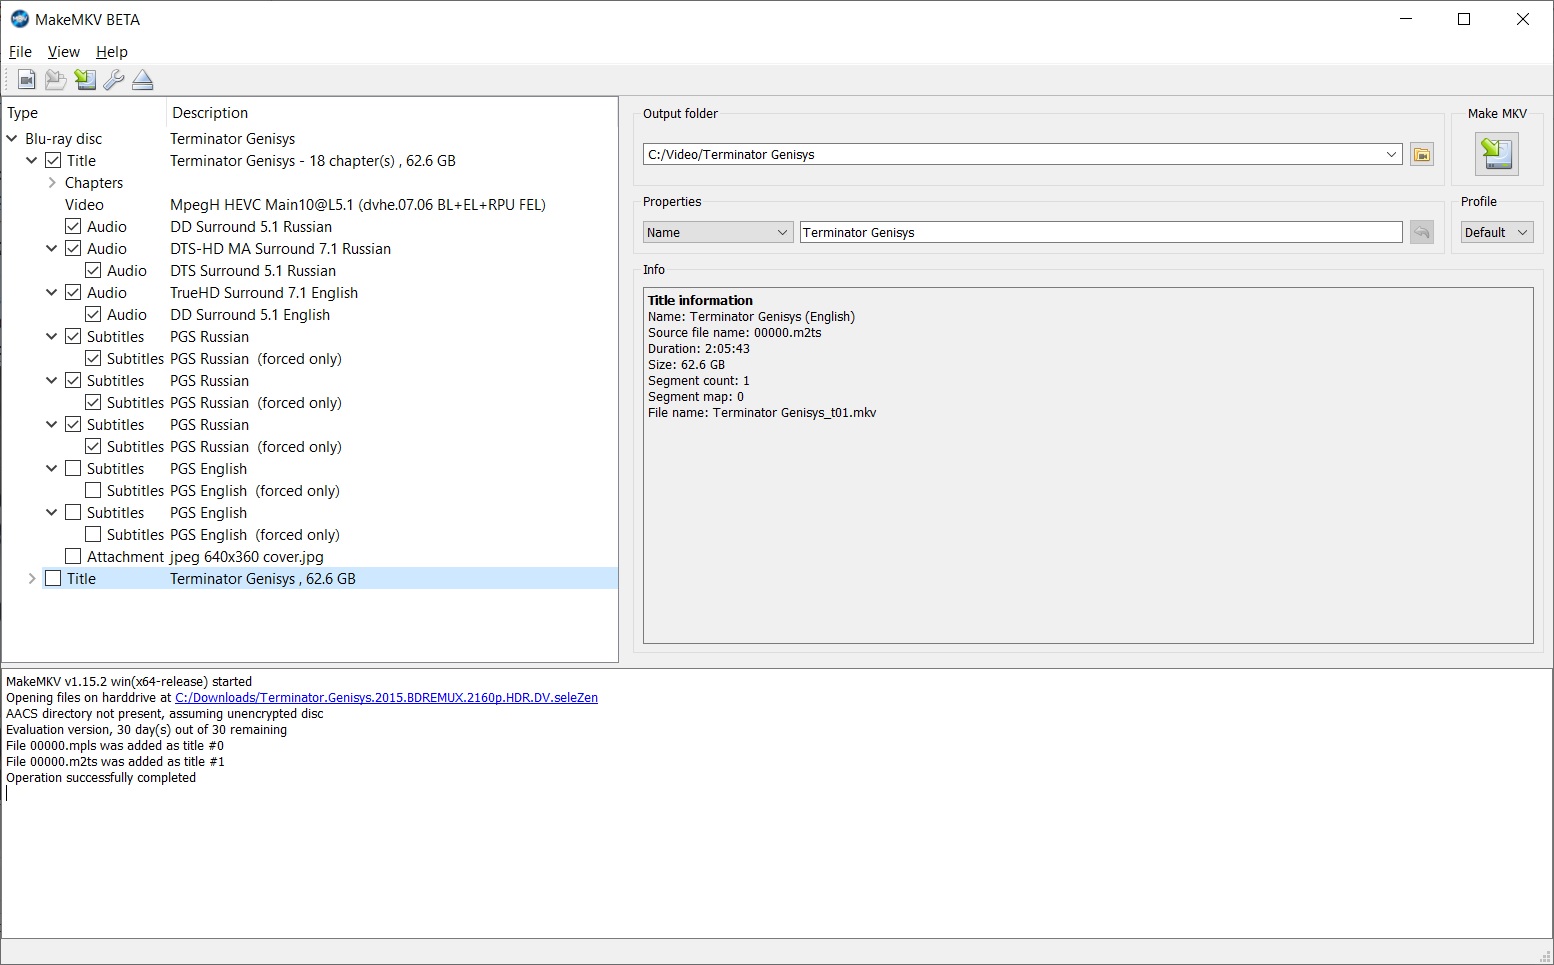1554x965 pixels.
Task: Click the Open files toolbar icon
Action: (x=27, y=80)
